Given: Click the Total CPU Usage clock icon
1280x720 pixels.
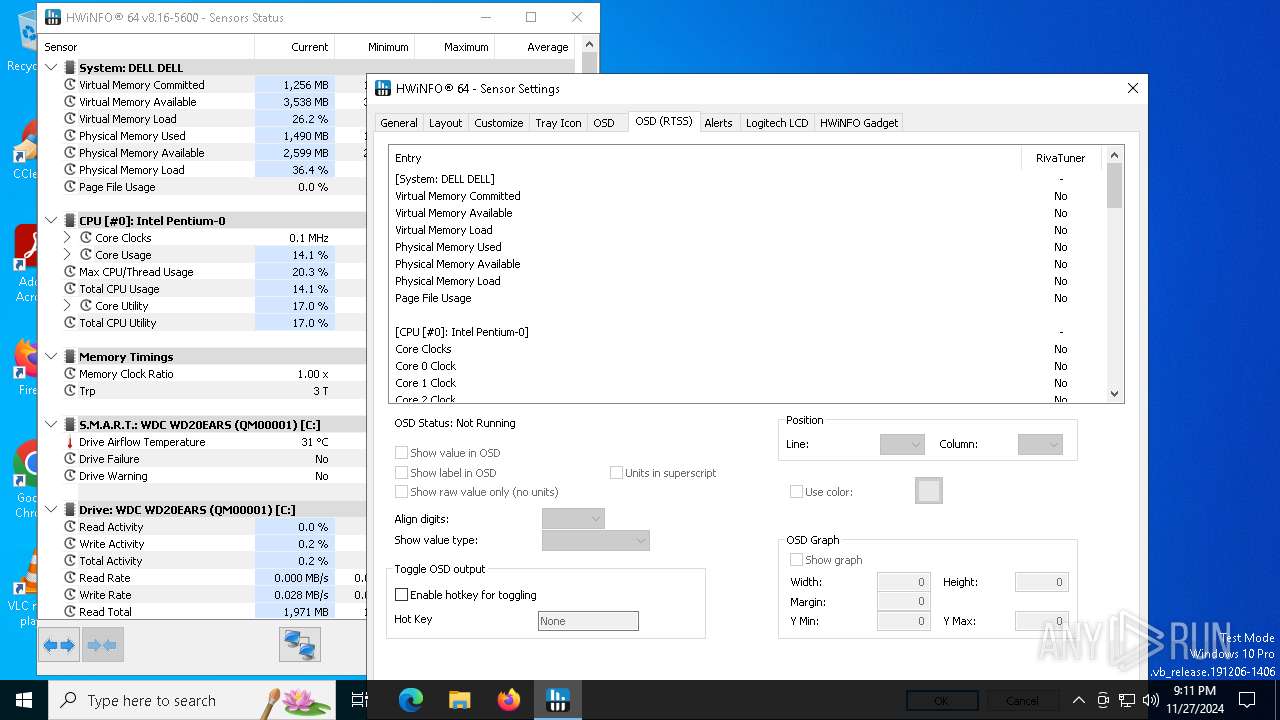Looking at the screenshot, I should tap(70, 289).
